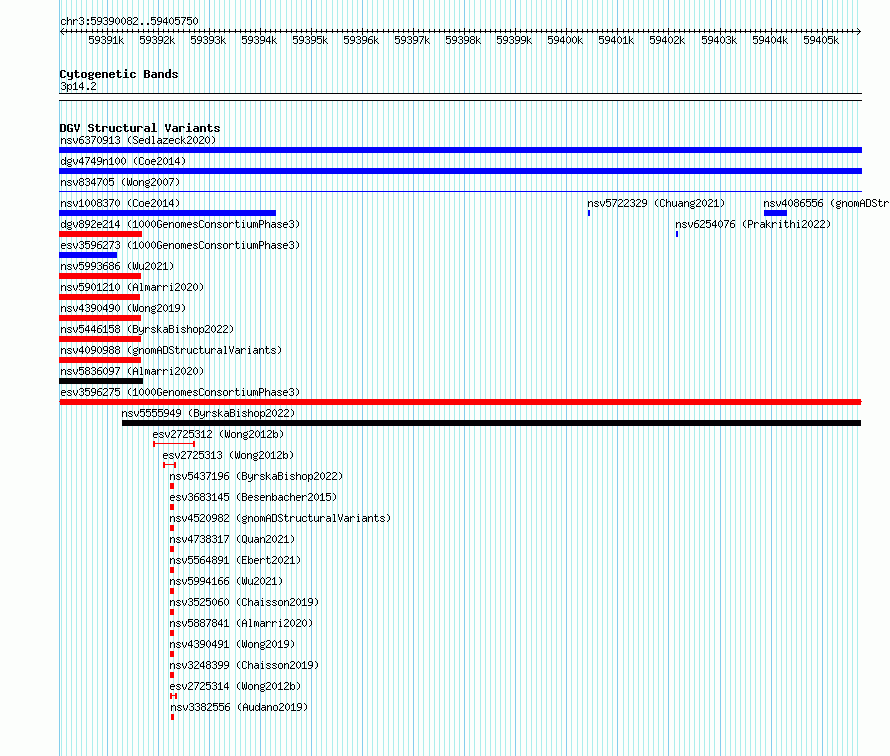The image size is (890, 756).
Task: Click the 59396k ruler position
Action: click(361, 40)
